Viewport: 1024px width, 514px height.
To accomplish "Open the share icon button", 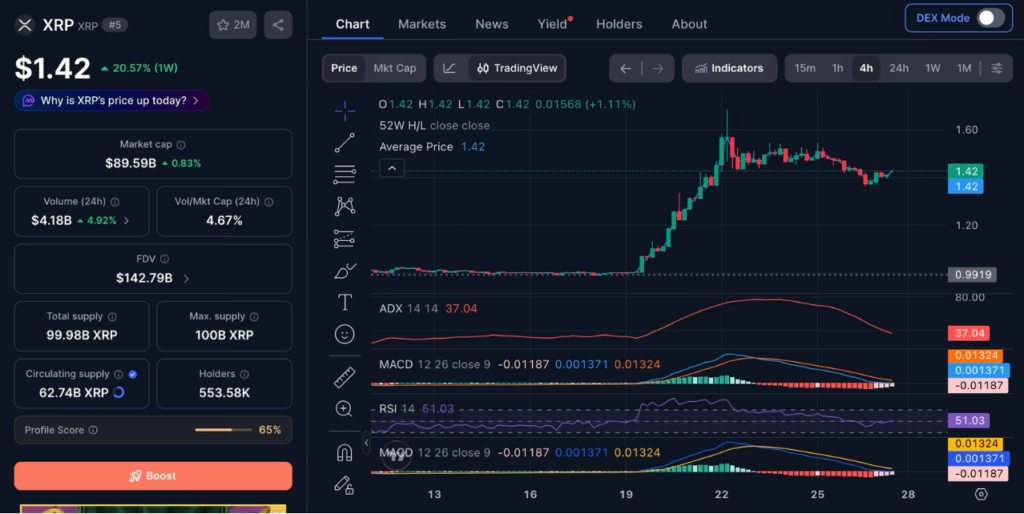I will [278, 25].
